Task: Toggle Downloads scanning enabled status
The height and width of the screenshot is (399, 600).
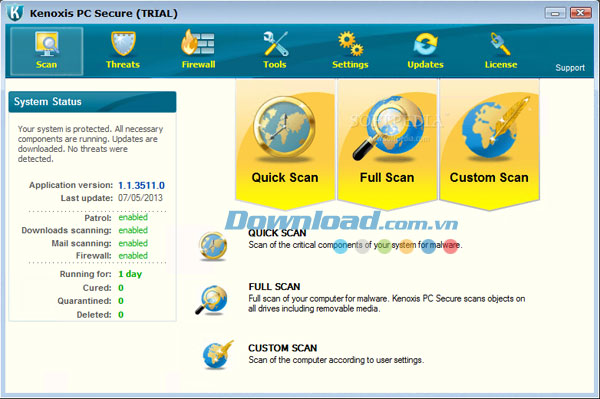Action: [x=133, y=230]
